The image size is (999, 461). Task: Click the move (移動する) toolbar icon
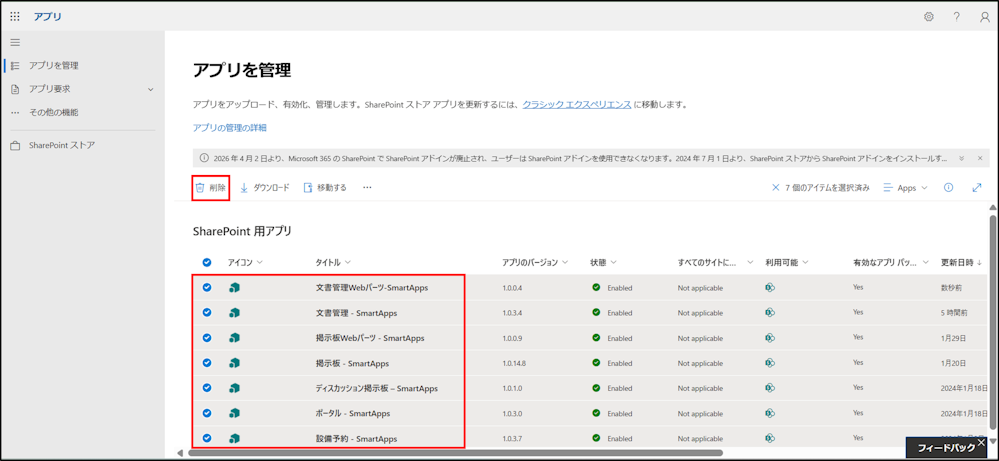tap(308, 188)
